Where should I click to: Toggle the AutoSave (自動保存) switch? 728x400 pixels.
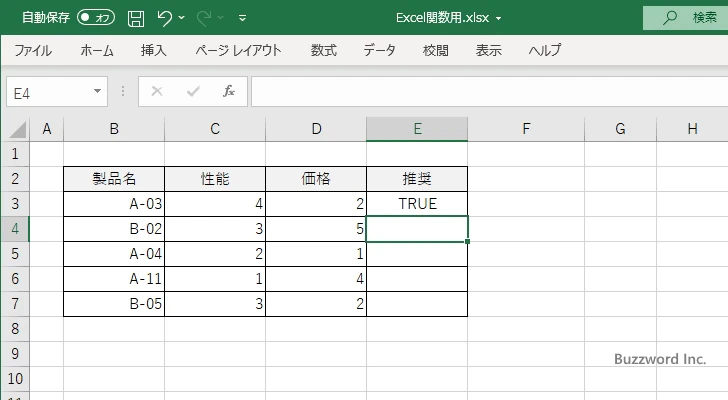pos(96,18)
